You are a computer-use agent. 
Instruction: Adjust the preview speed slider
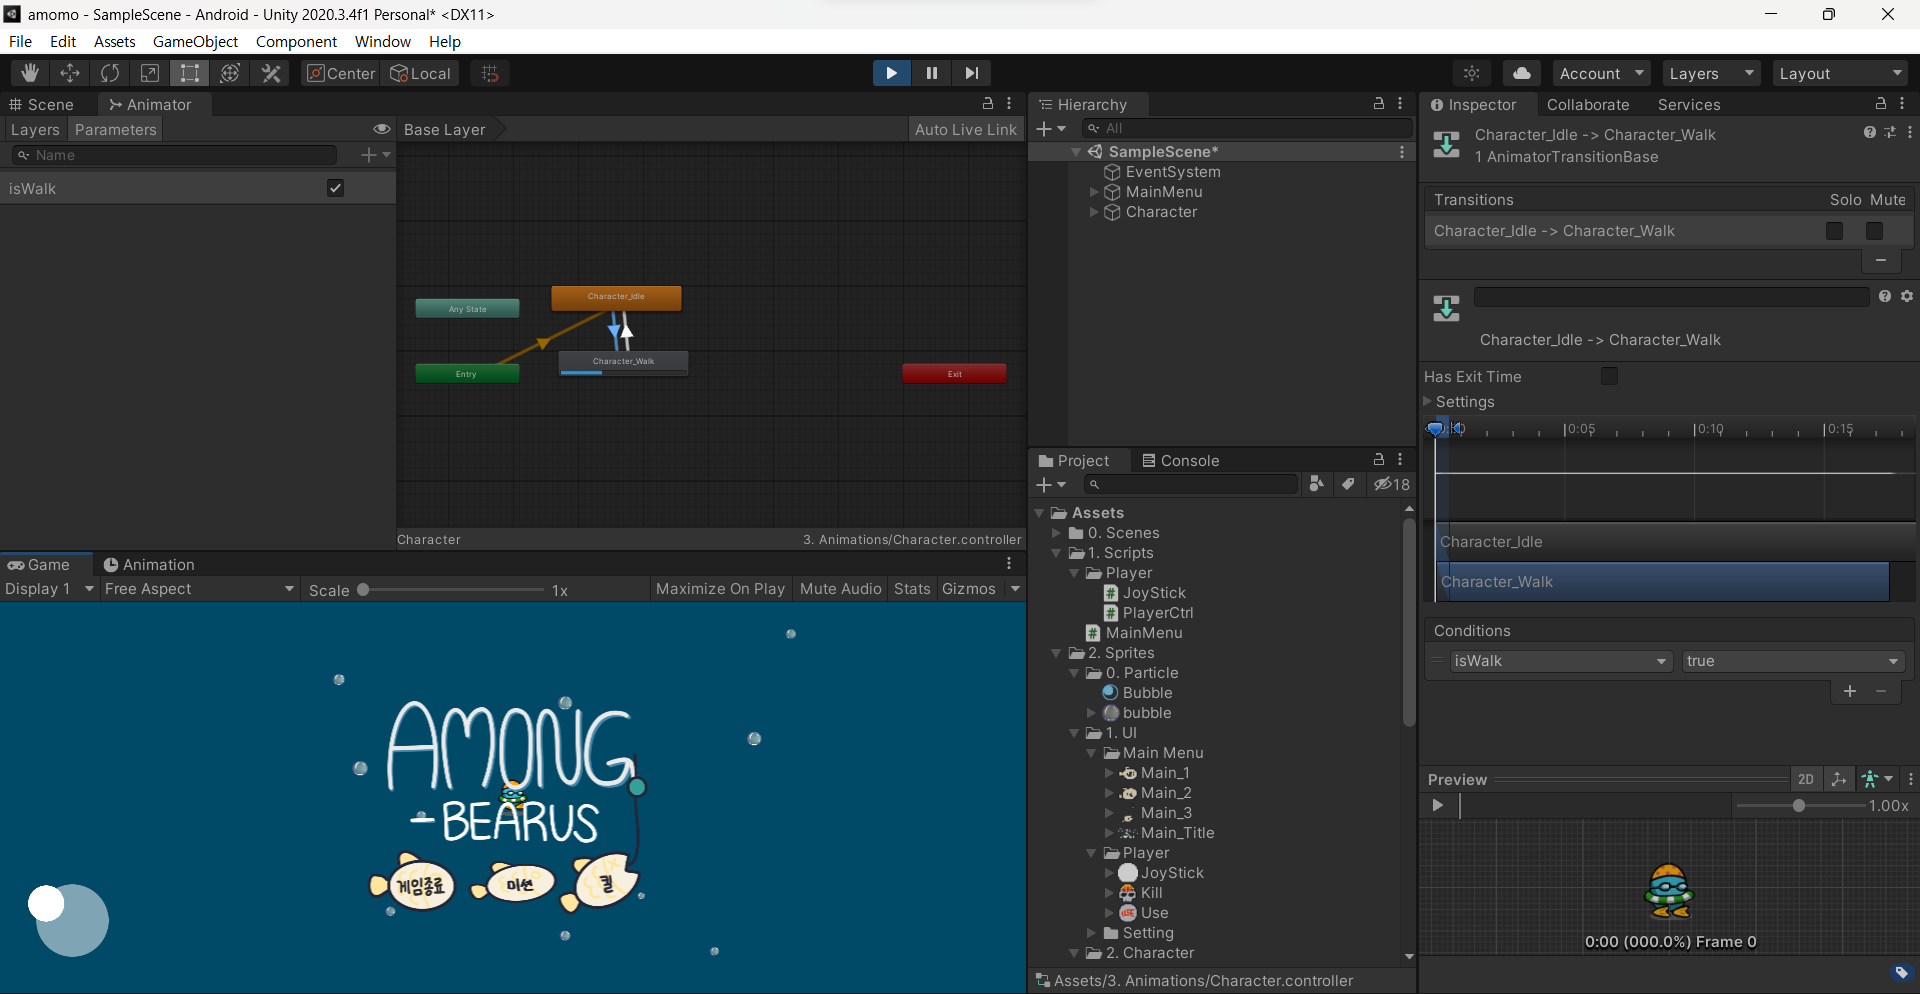tap(1799, 805)
